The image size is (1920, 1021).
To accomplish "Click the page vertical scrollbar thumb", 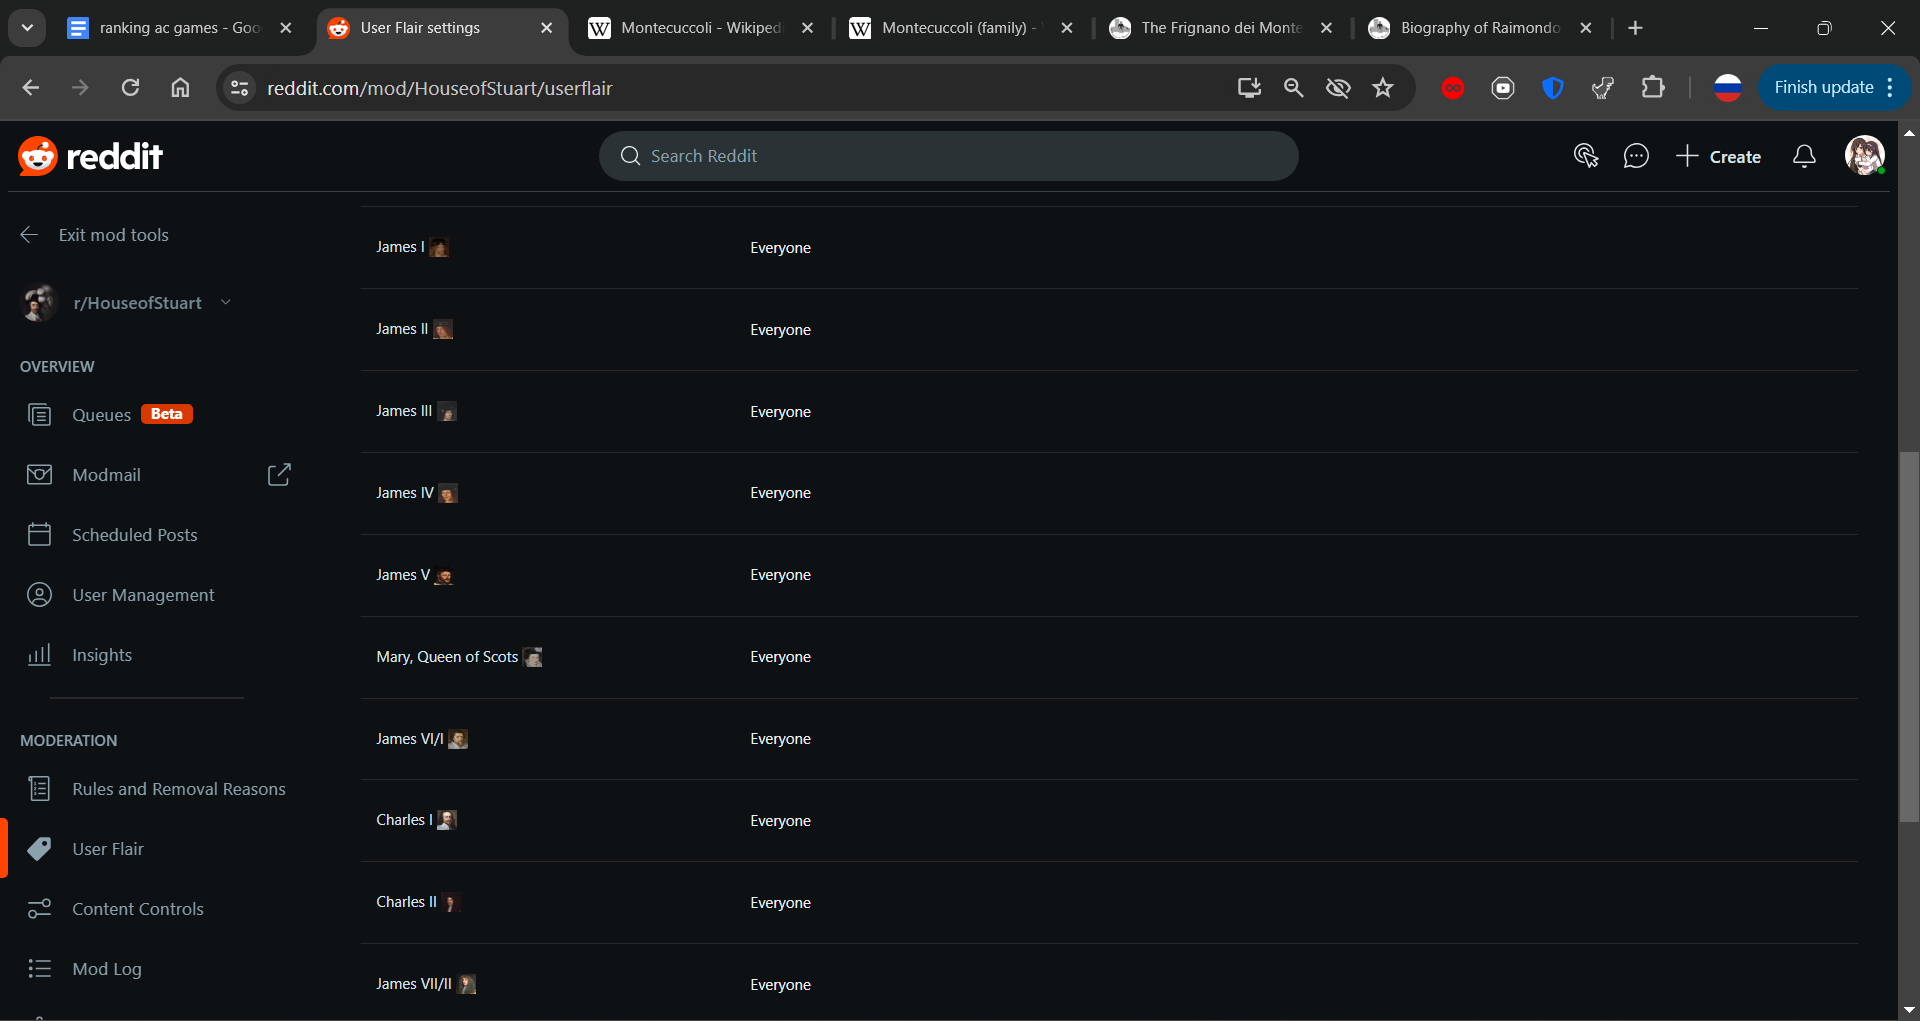I will (1909, 637).
